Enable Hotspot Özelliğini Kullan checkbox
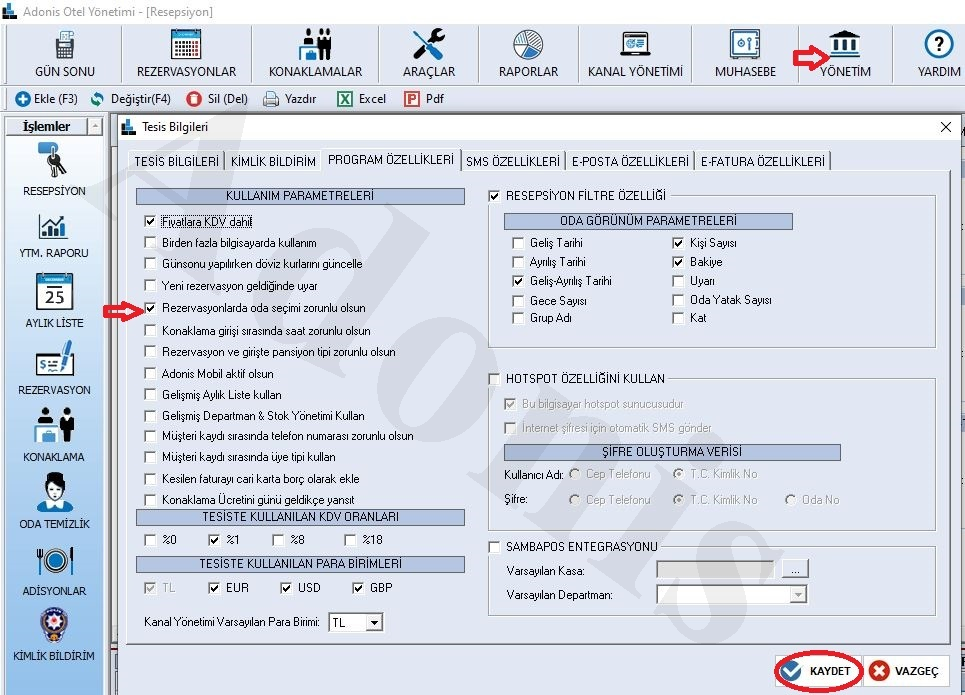 (x=495, y=379)
